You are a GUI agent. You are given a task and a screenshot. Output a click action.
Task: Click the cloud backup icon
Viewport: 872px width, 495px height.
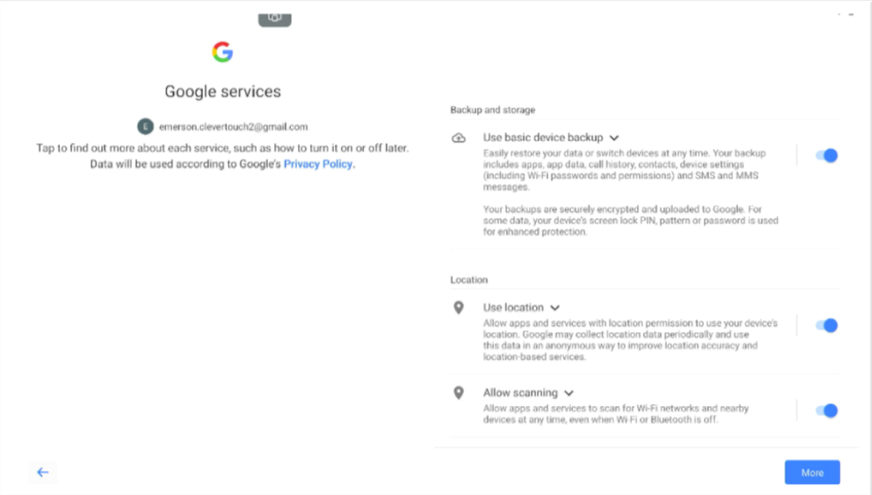point(458,138)
